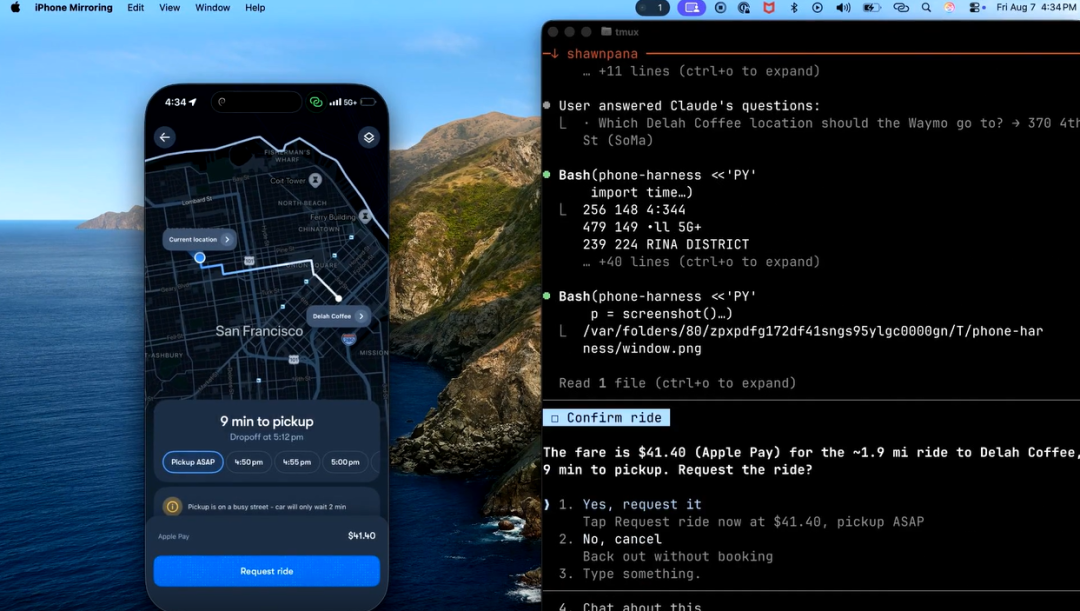Tap the green link icon in the phone status bar
The image size is (1080, 611).
coord(316,102)
